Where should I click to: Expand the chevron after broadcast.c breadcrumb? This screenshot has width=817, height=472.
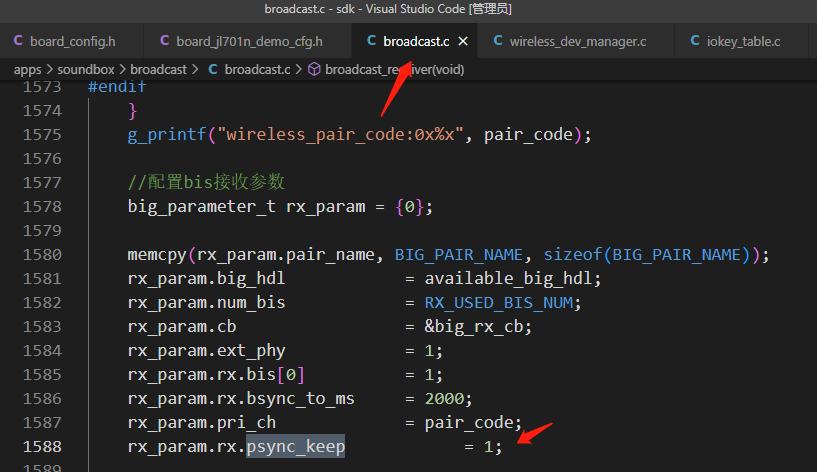click(x=299, y=69)
